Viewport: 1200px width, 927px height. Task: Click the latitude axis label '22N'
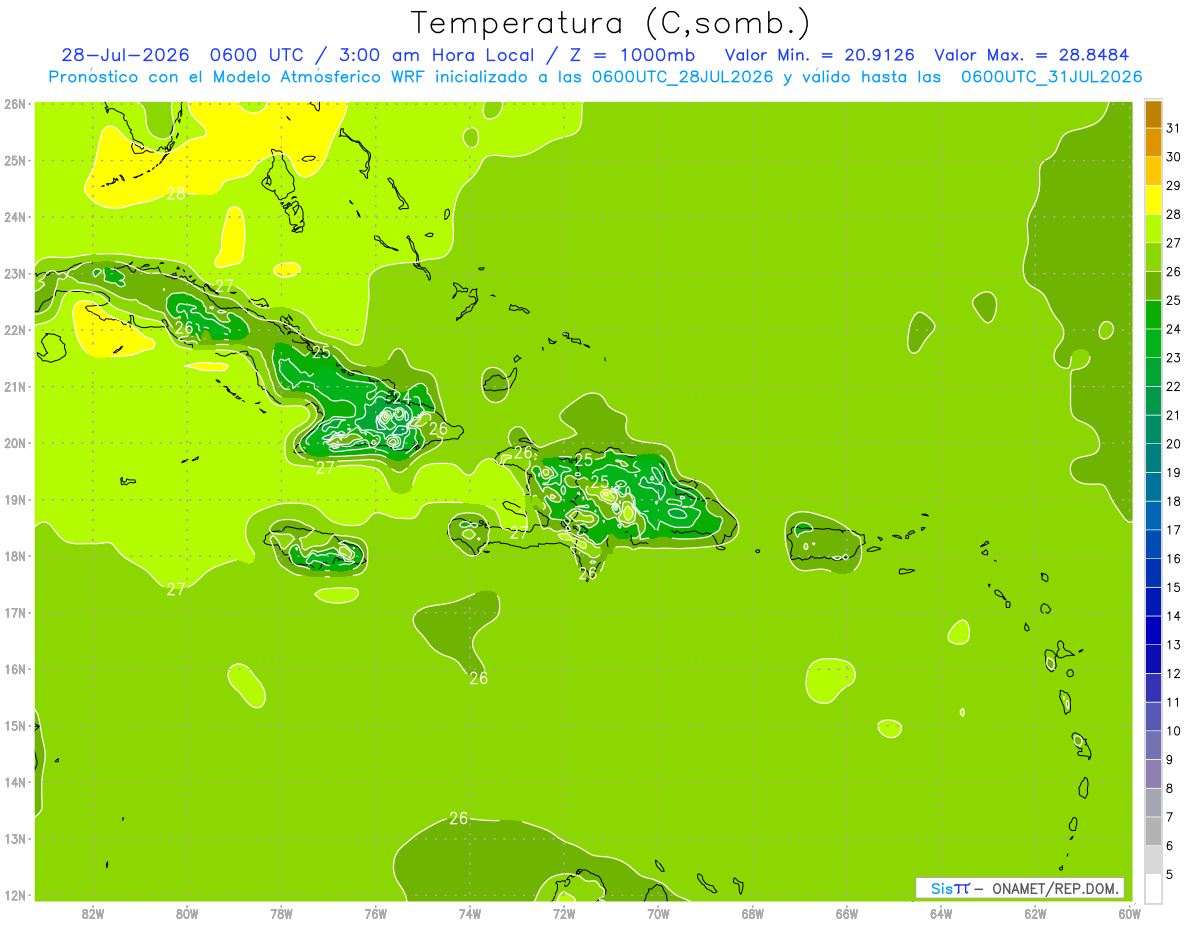click(x=15, y=330)
